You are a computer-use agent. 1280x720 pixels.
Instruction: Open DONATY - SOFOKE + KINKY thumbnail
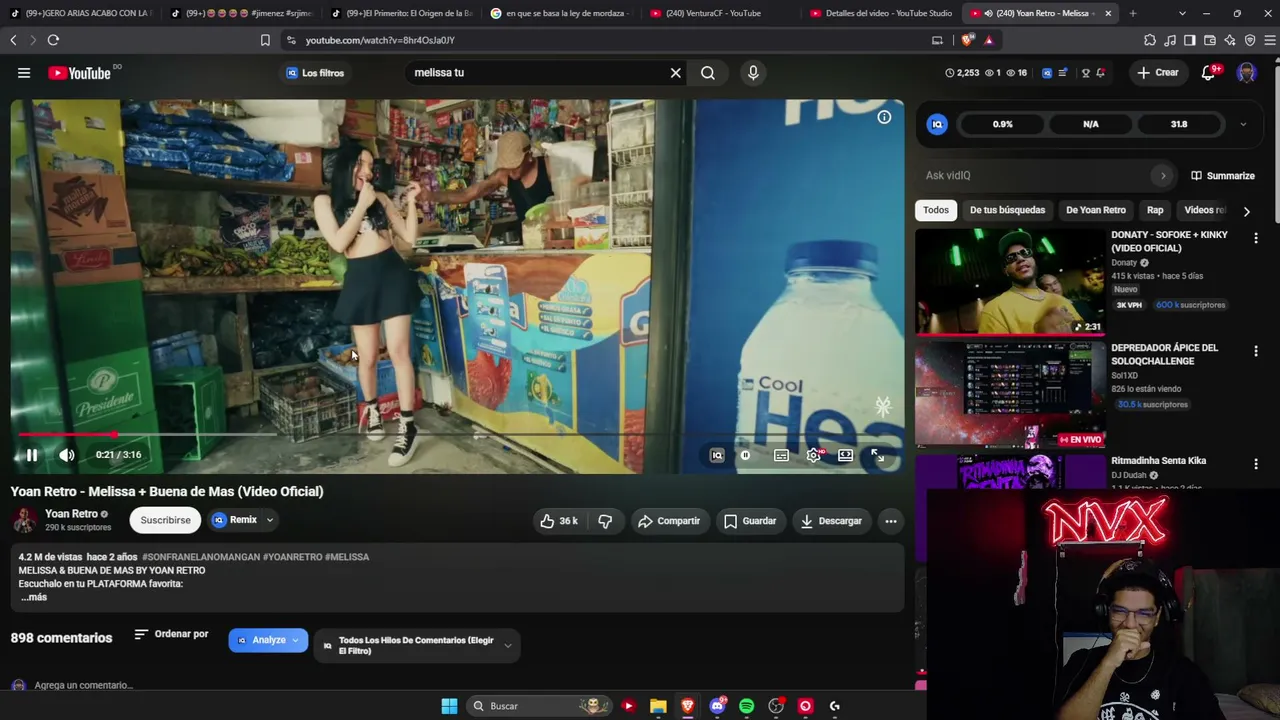[x=1010, y=281]
